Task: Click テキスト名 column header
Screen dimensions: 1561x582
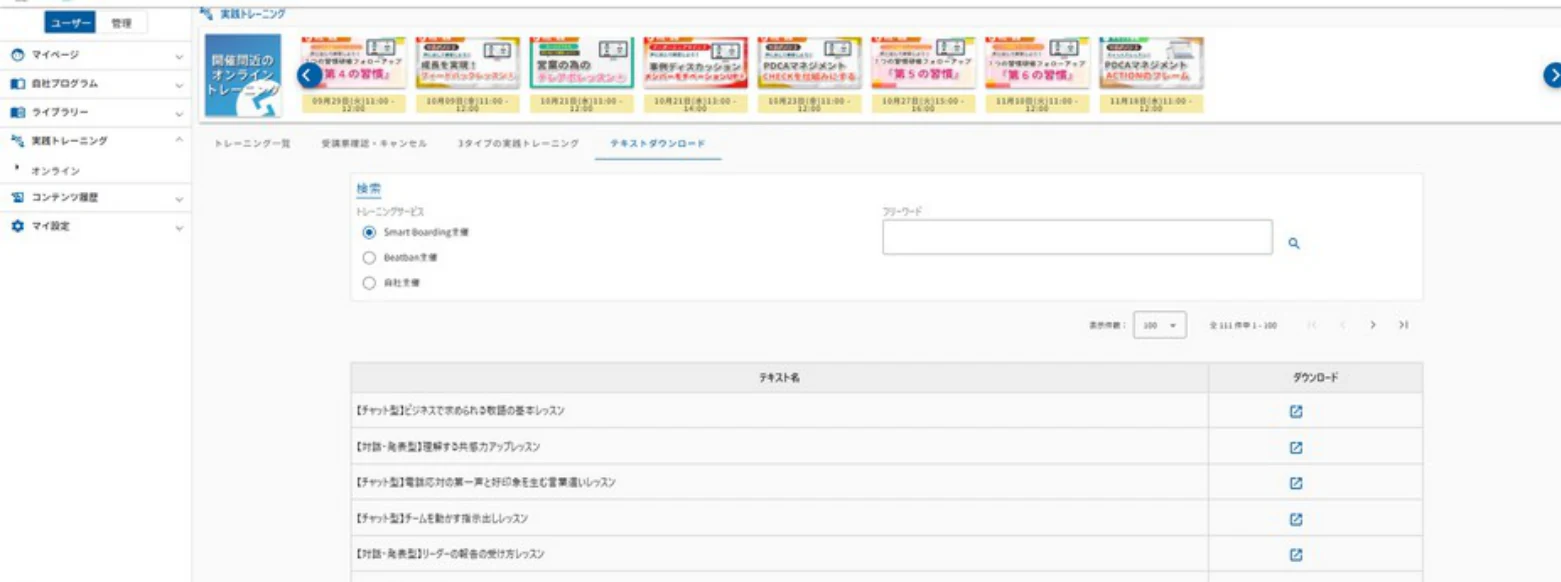Action: point(779,378)
